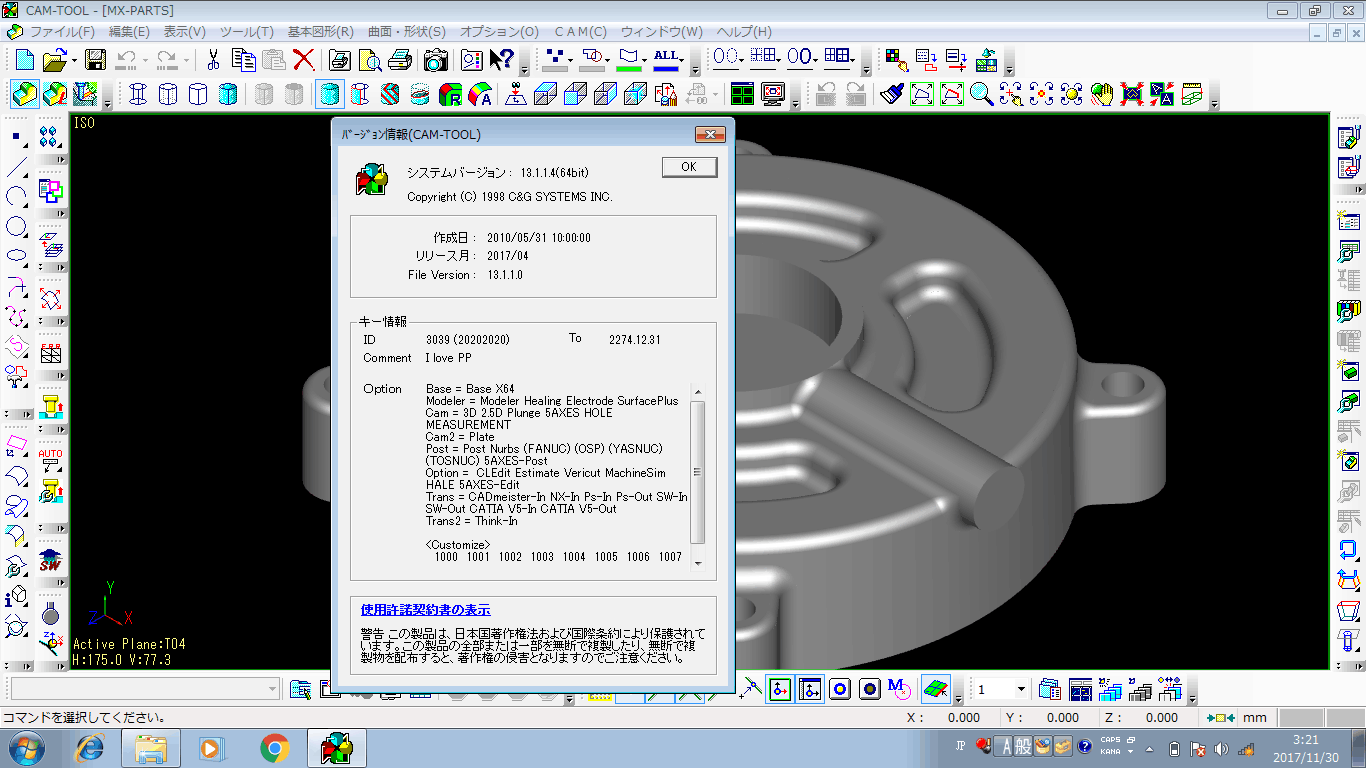This screenshot has height=768, width=1366.
Task: Open the CAM(C) menu
Action: point(580,32)
